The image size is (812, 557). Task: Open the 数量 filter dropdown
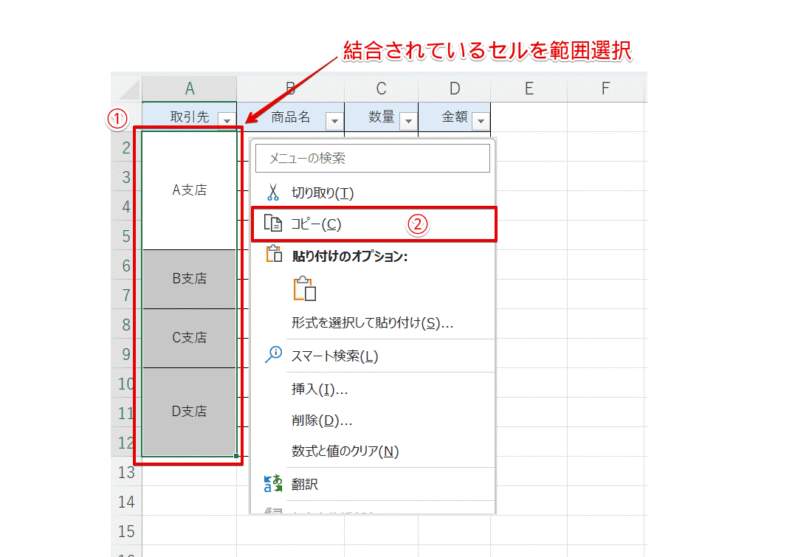409,121
